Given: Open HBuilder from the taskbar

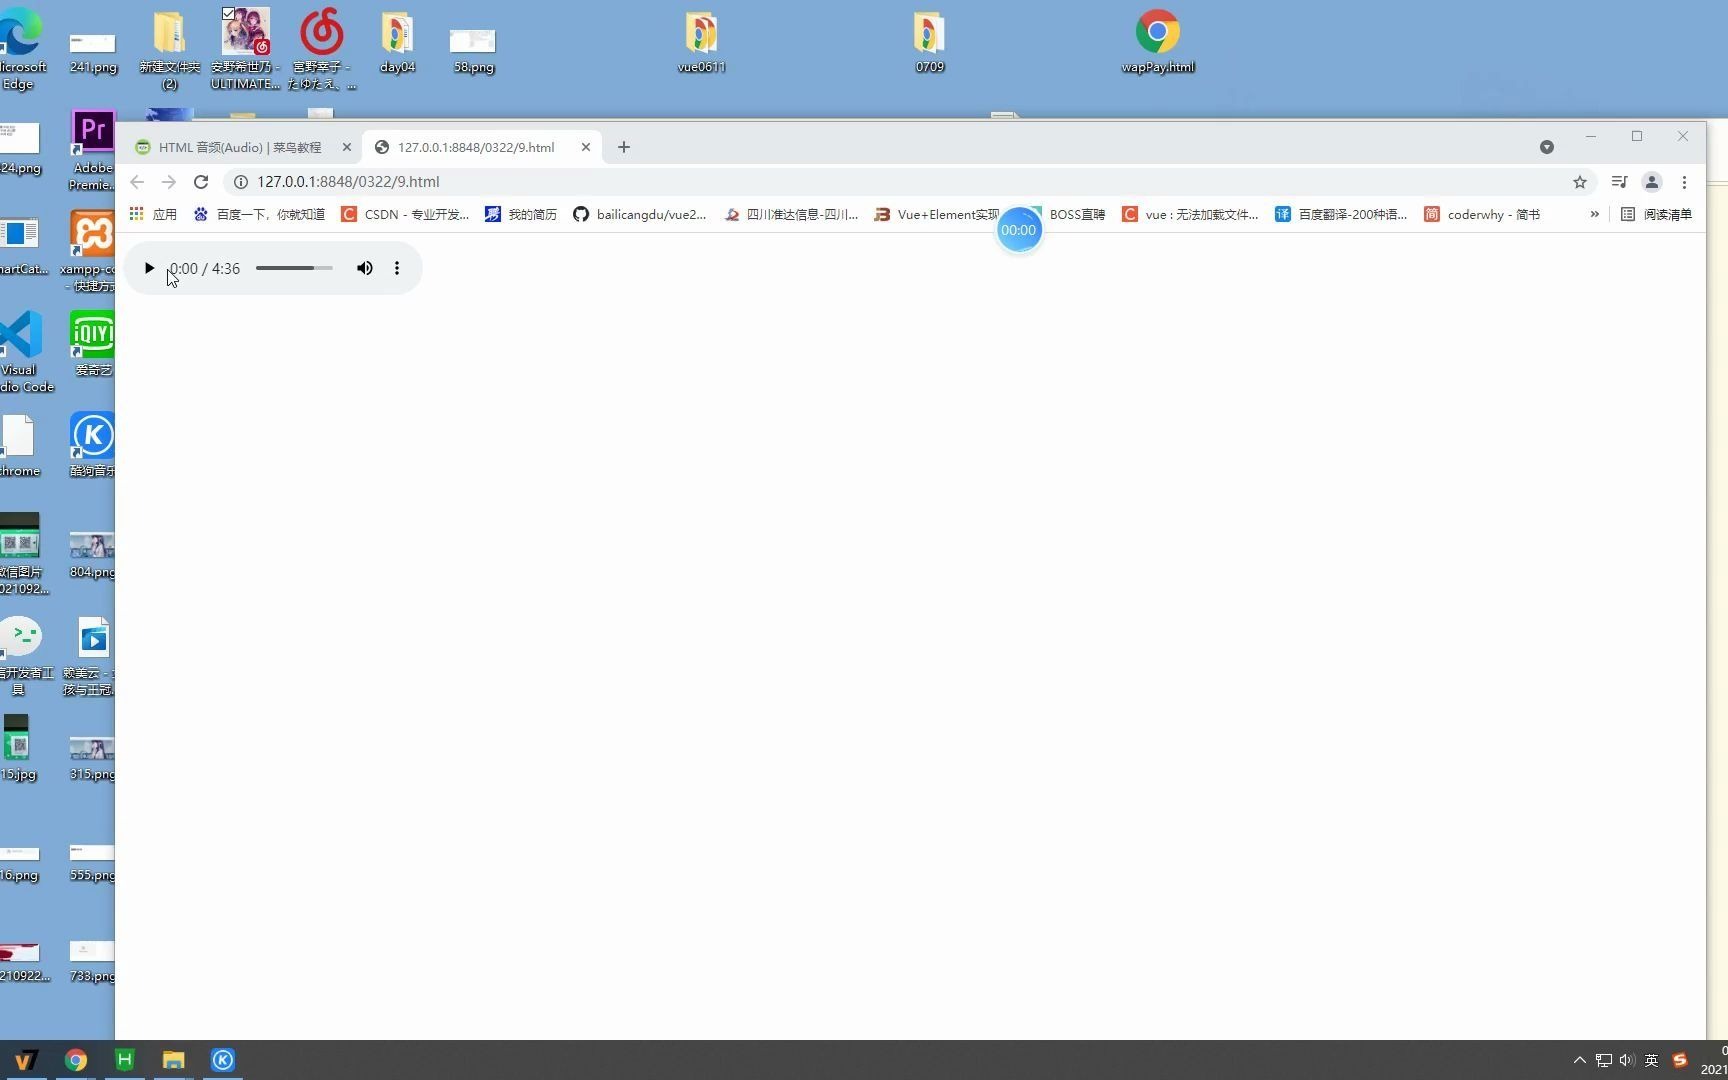Looking at the screenshot, I should click(x=125, y=1060).
